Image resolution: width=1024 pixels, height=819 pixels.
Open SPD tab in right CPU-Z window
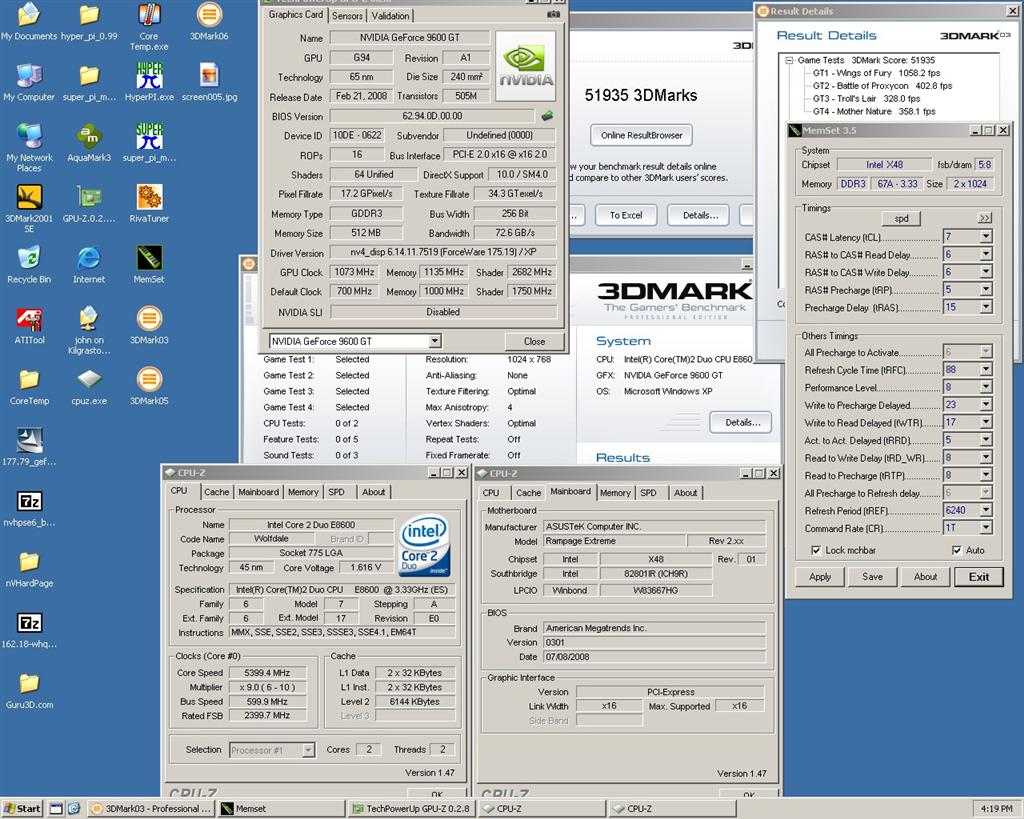point(648,492)
